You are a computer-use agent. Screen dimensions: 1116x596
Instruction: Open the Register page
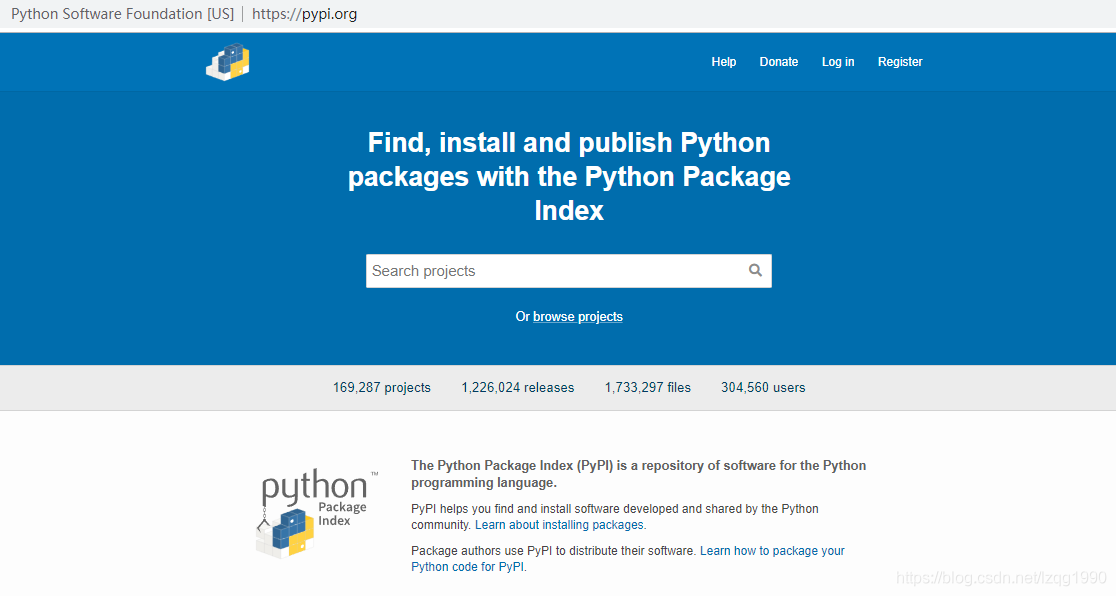900,62
